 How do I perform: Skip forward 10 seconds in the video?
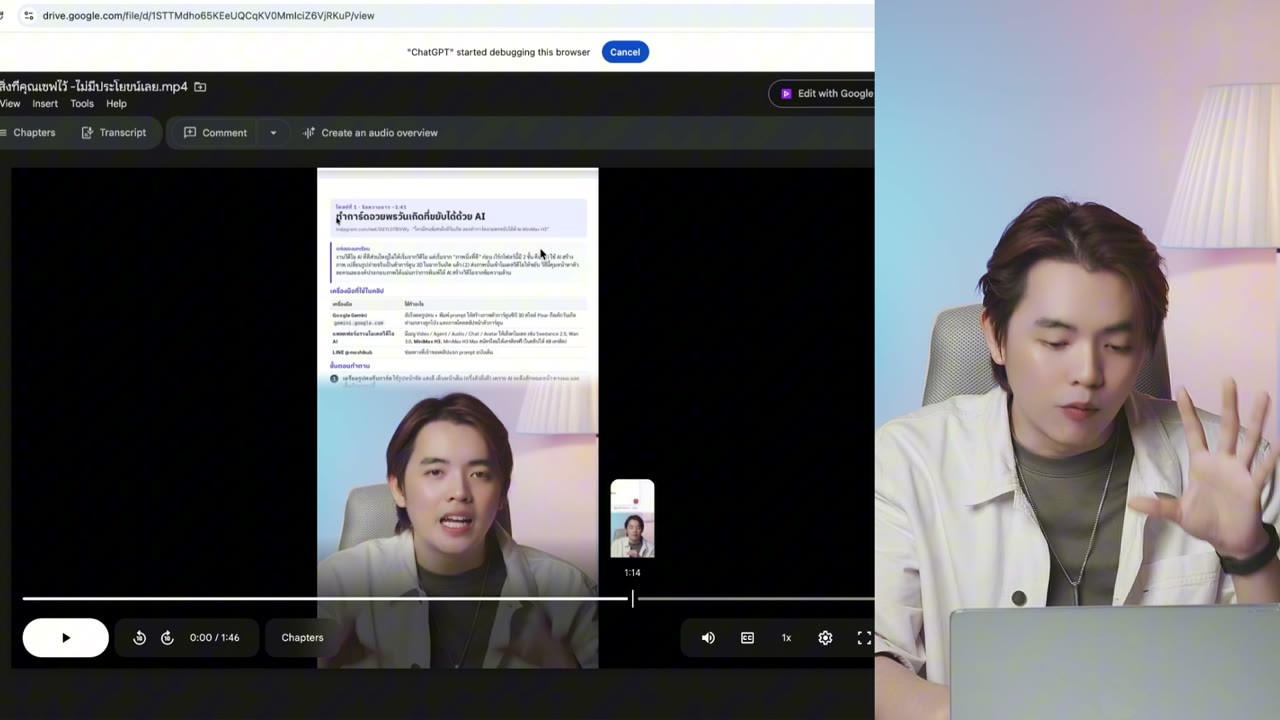point(167,638)
